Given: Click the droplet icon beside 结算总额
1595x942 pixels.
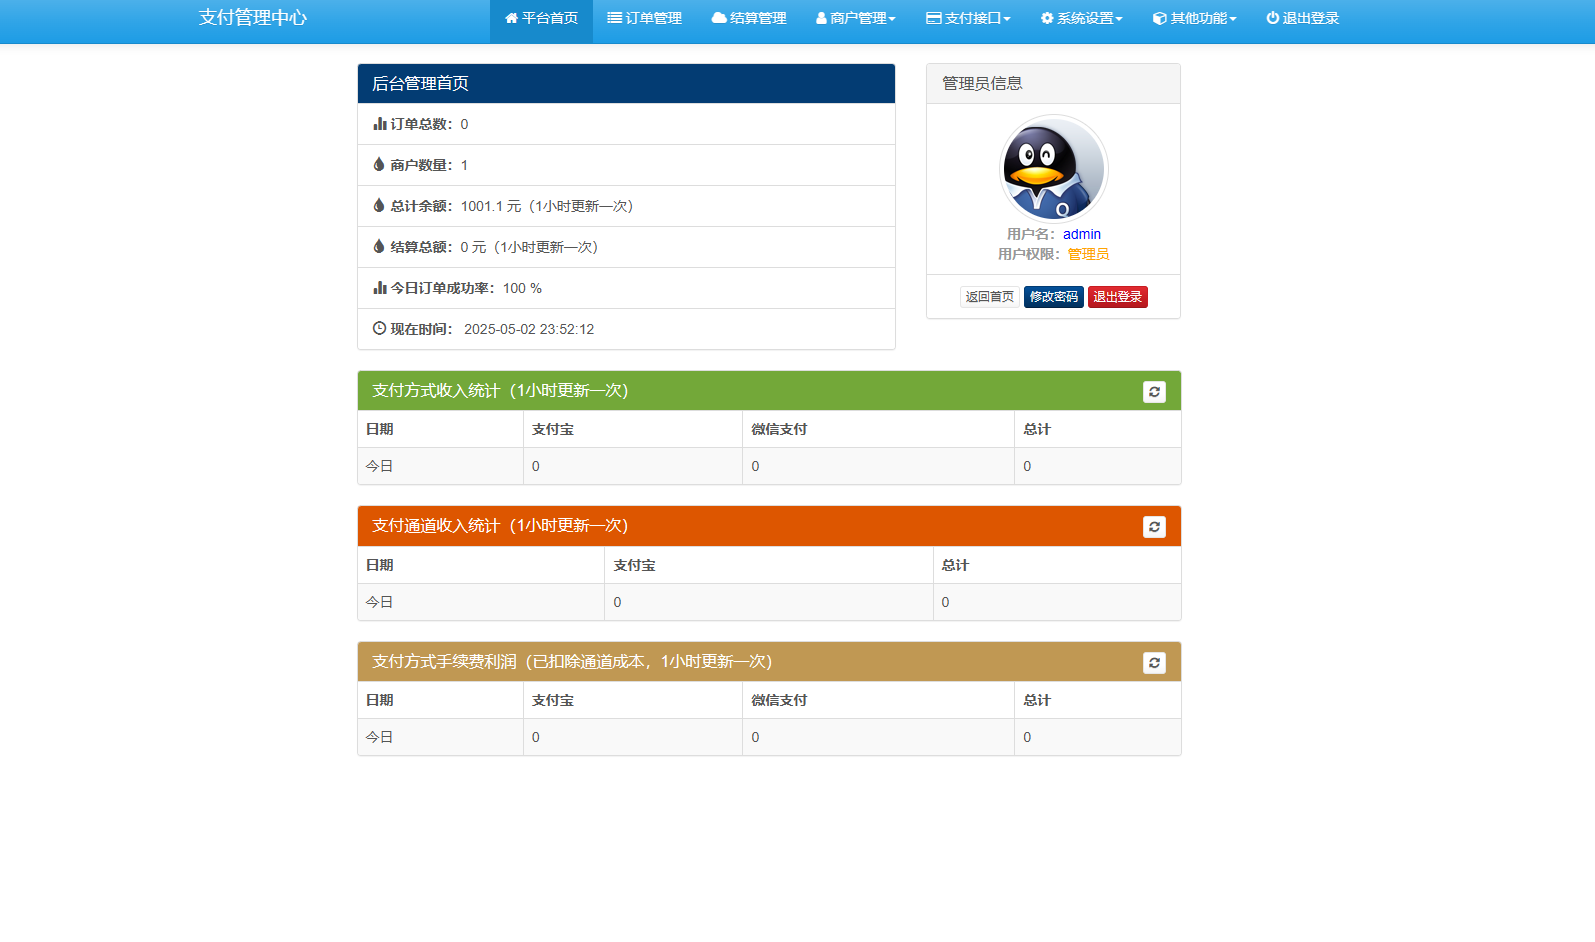Looking at the screenshot, I should click(x=379, y=247).
